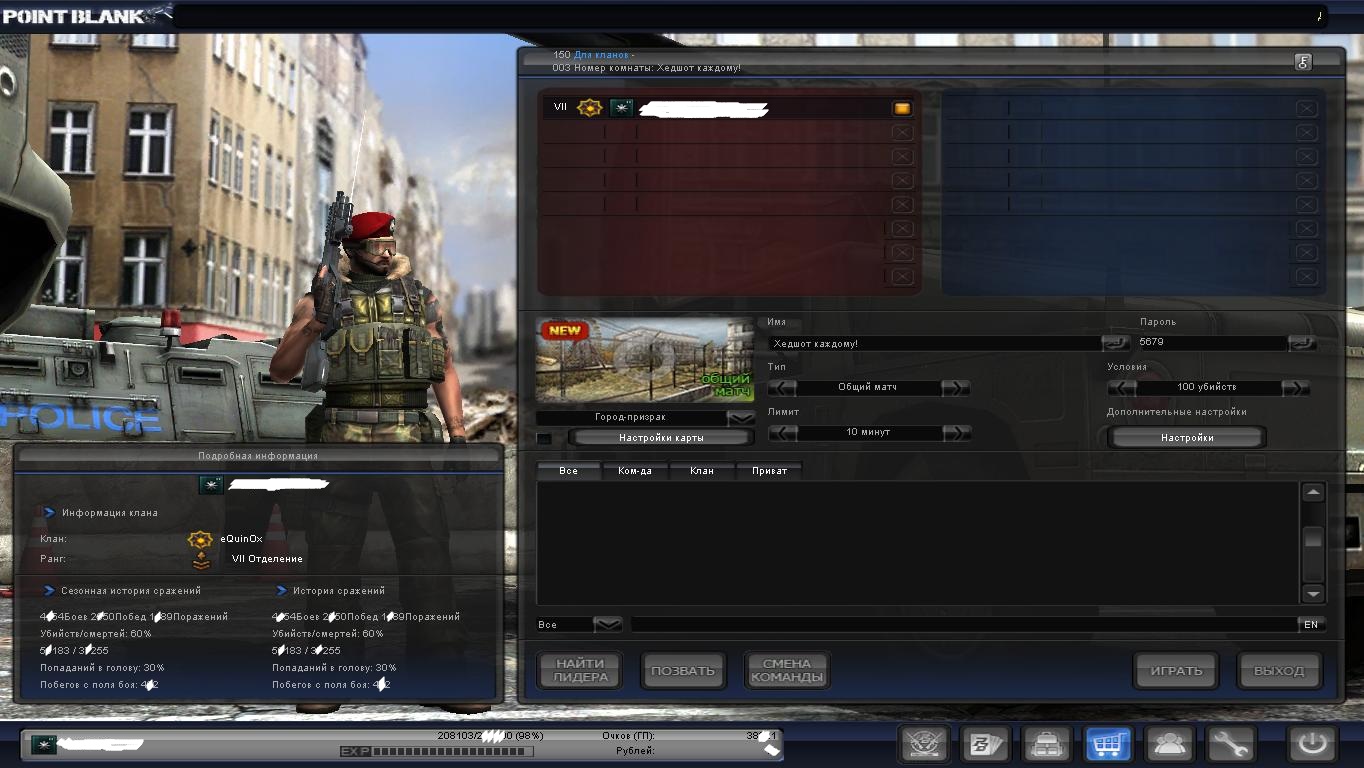Viewport: 1364px width, 768px height.
Task: Click the chat scrollbar thumb
Action: (x=1313, y=538)
